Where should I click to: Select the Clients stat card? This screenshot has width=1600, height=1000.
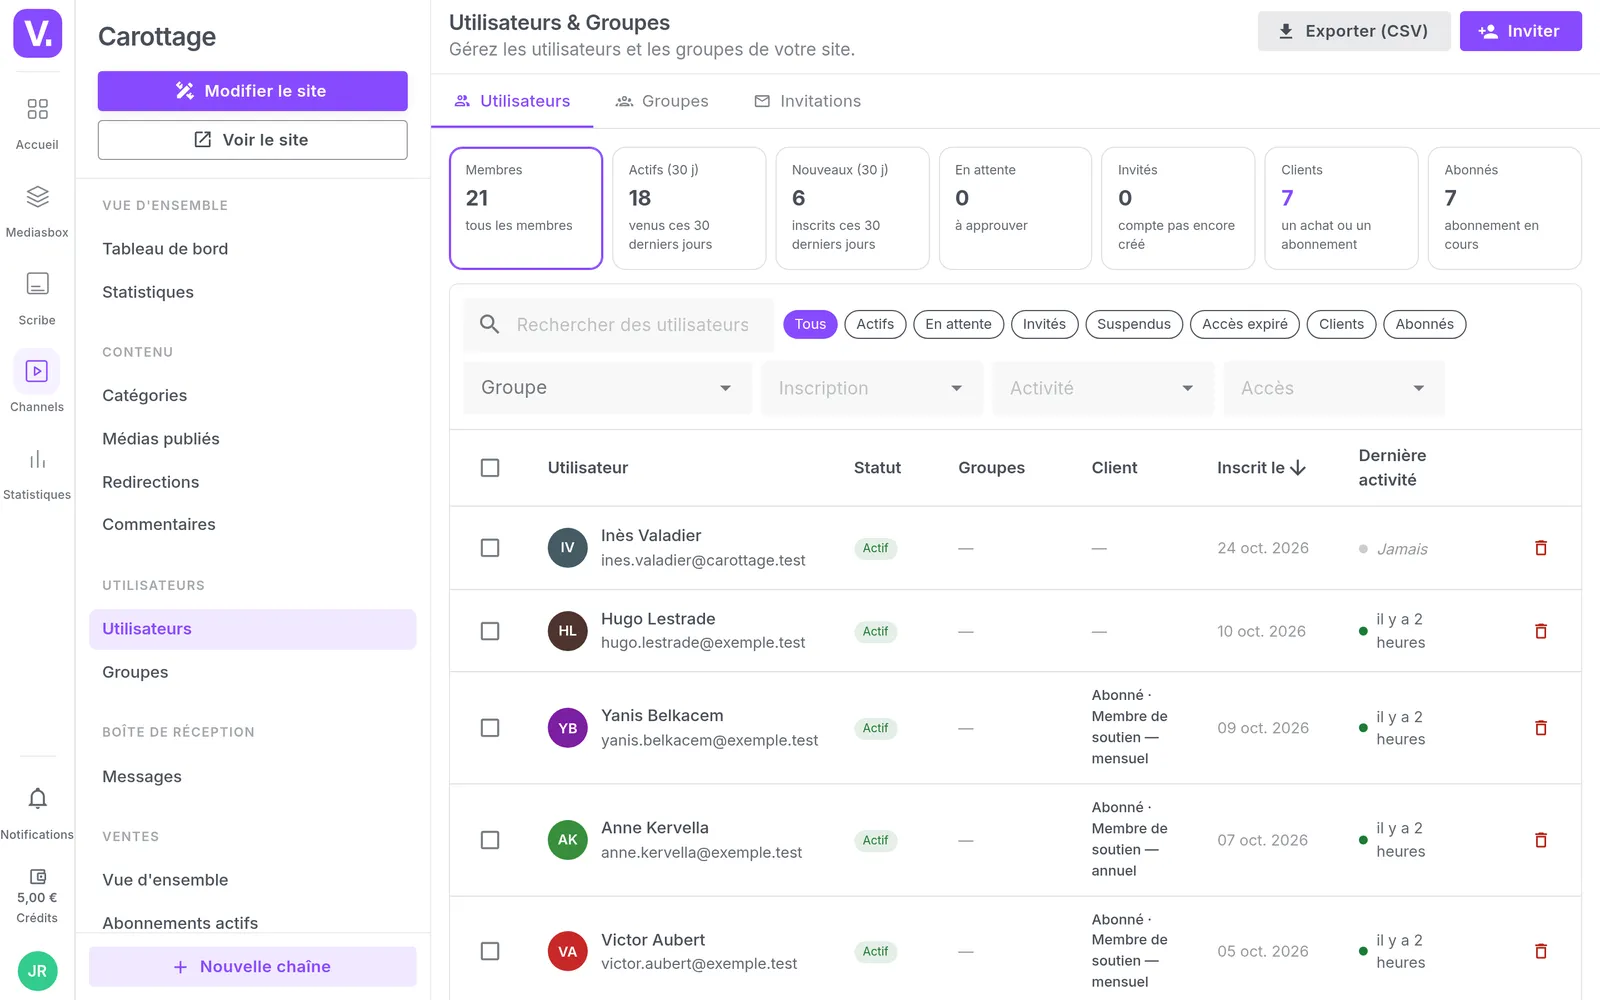click(1341, 208)
